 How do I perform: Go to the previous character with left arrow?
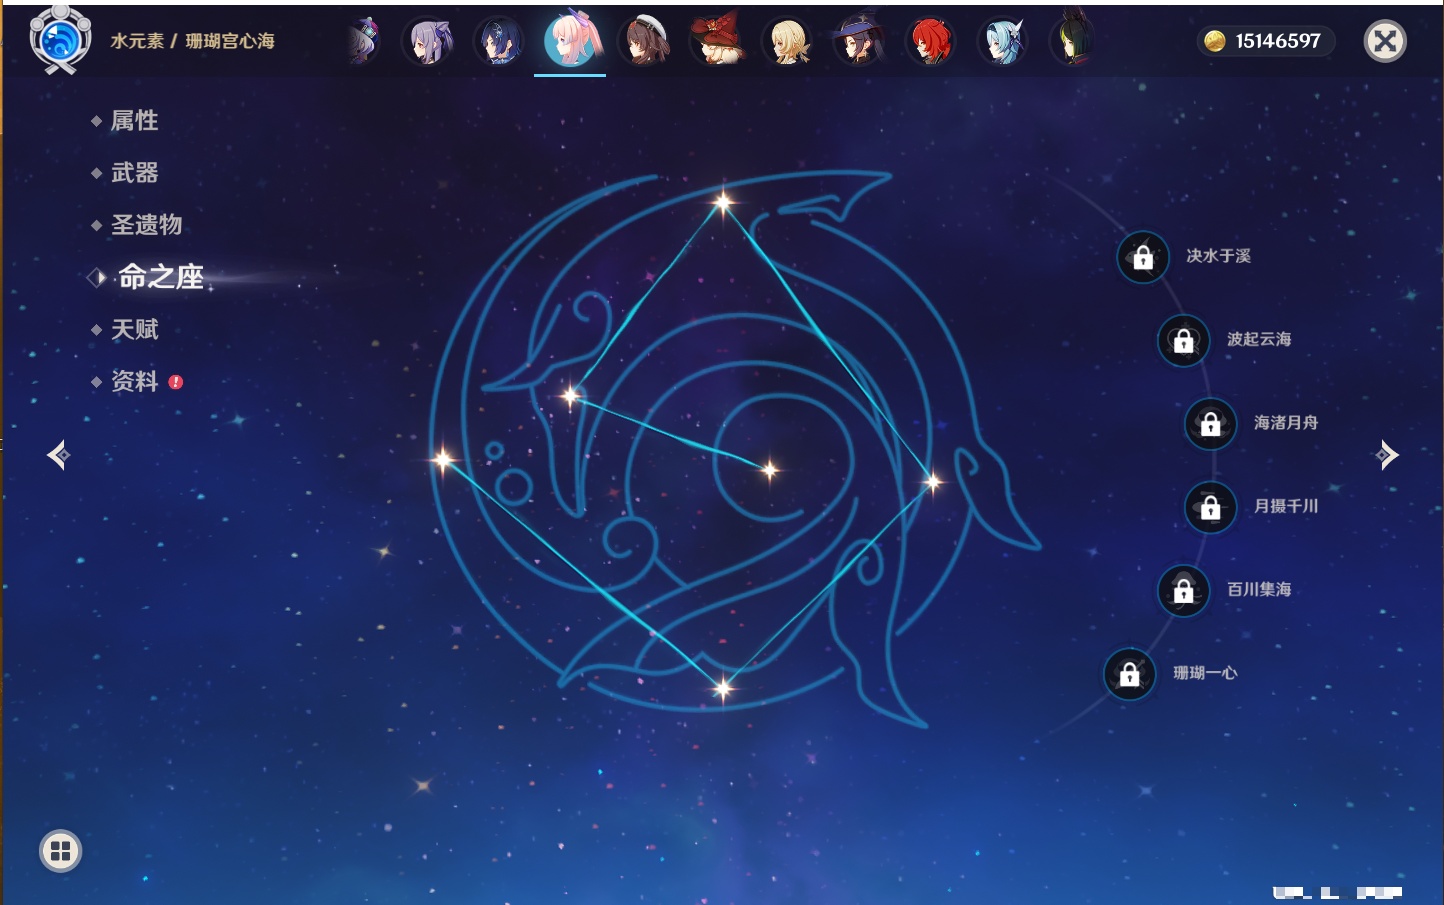(x=58, y=455)
